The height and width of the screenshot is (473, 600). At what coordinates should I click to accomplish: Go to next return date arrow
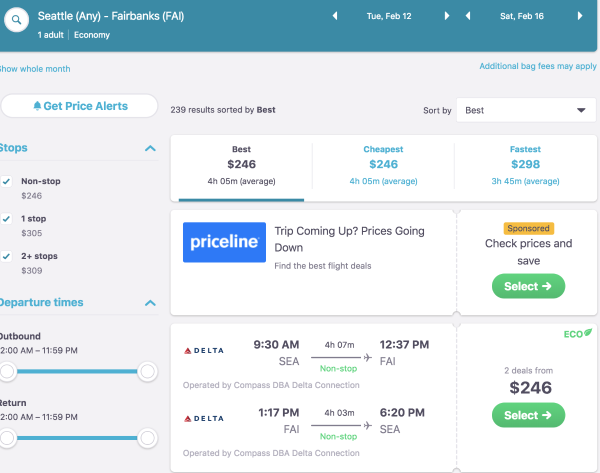coord(580,16)
